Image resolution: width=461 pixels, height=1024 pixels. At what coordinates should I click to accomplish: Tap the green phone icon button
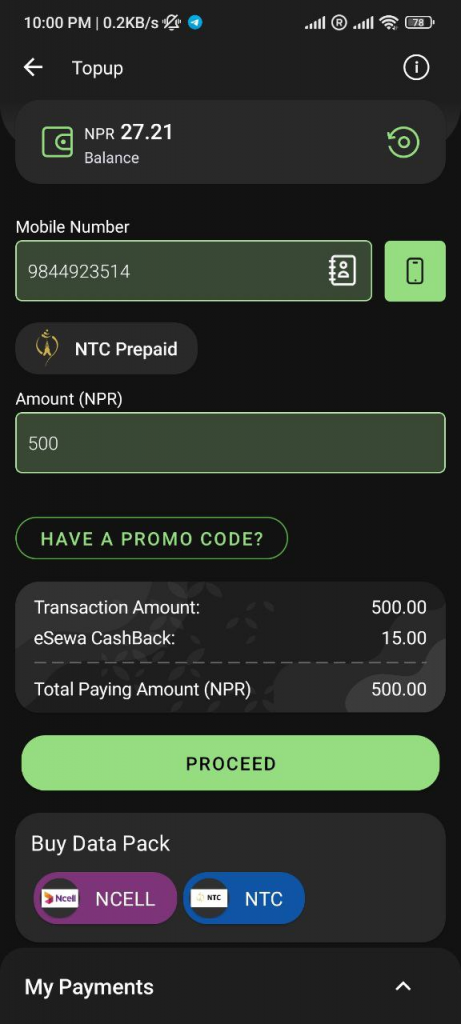click(x=415, y=271)
